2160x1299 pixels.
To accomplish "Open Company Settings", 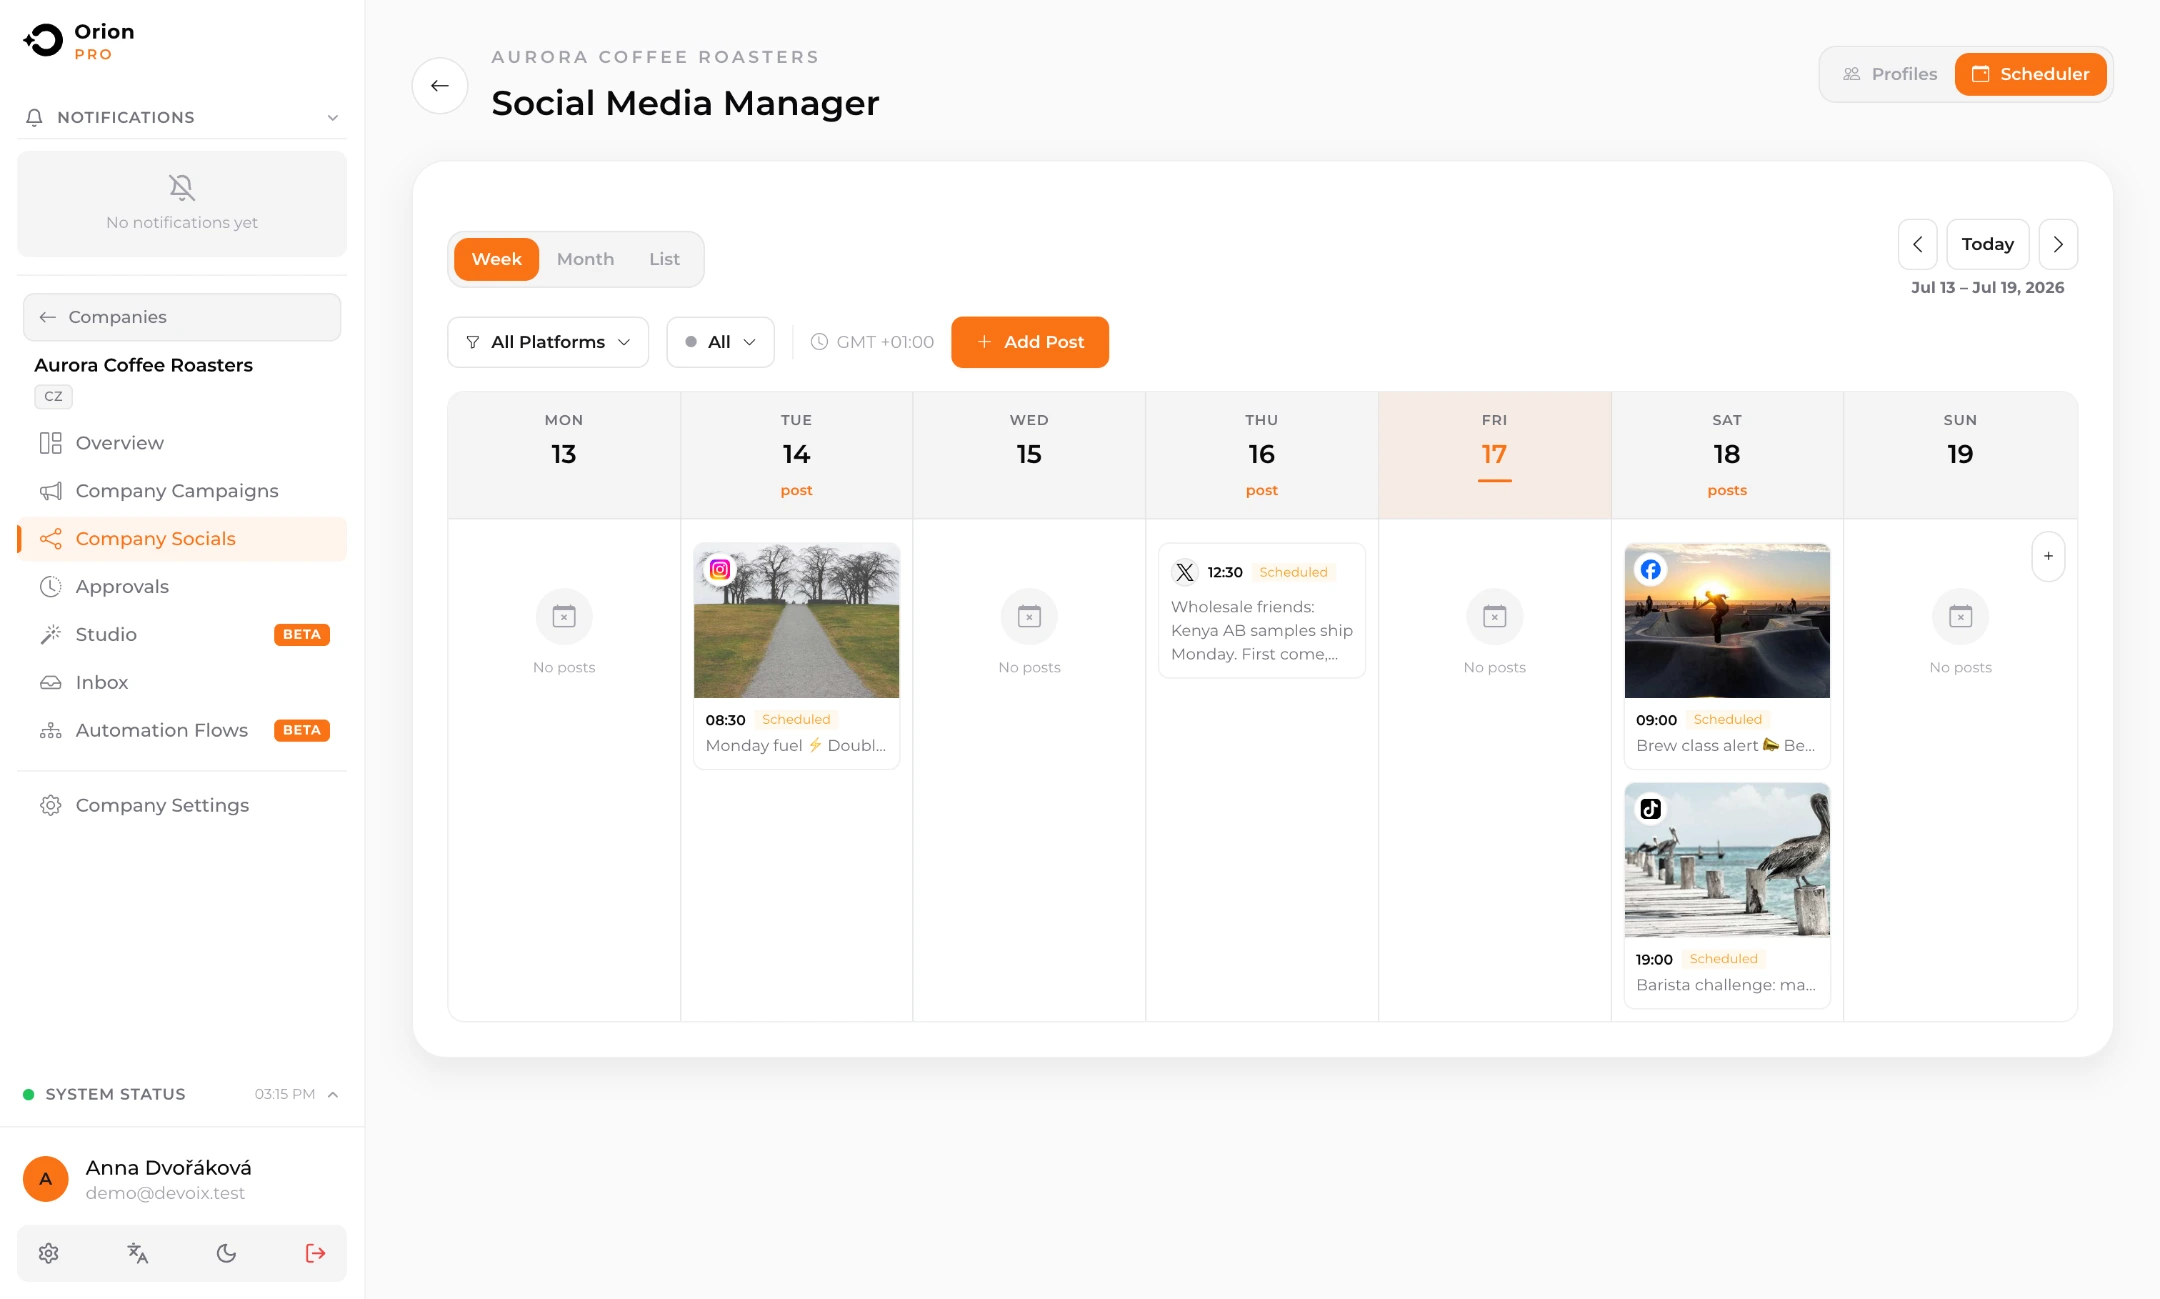I will click(182, 805).
